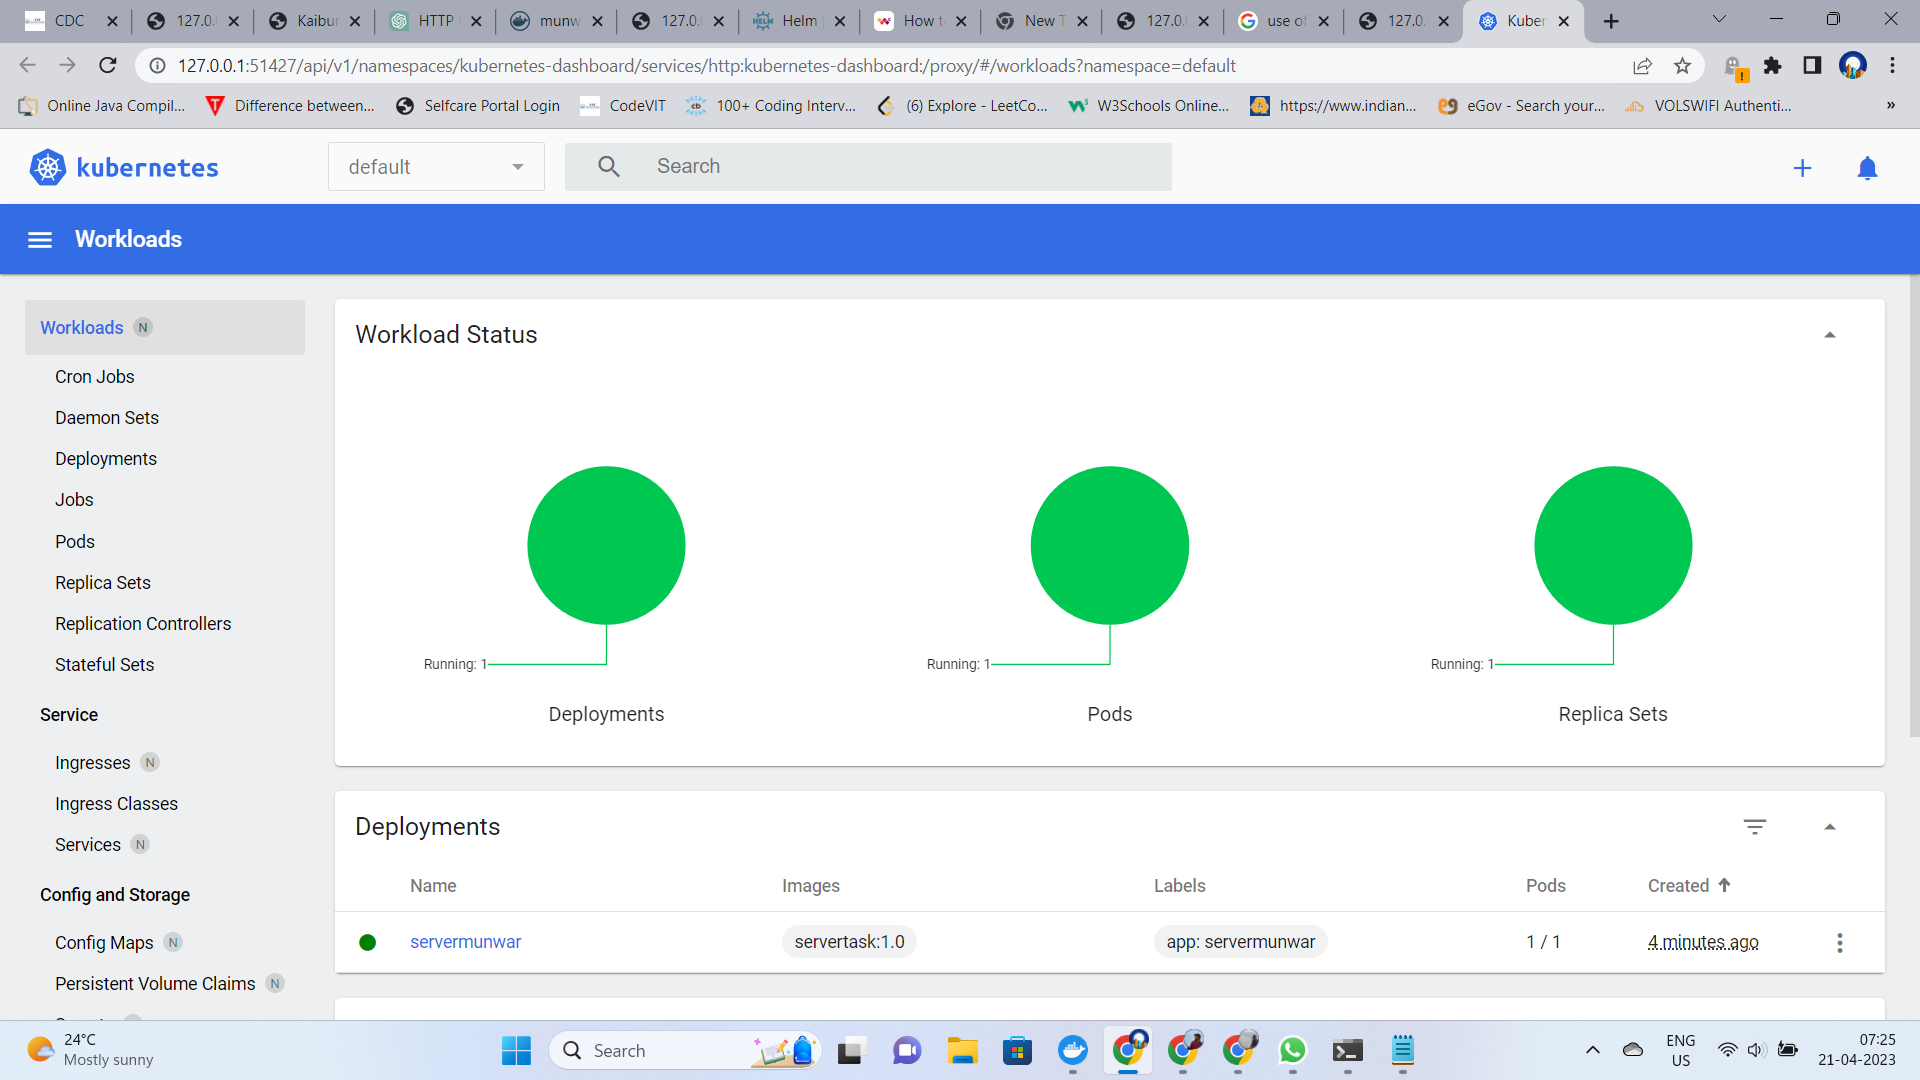The image size is (1920, 1080).
Task: Collapse the Deployments panel
Action: 1831,827
